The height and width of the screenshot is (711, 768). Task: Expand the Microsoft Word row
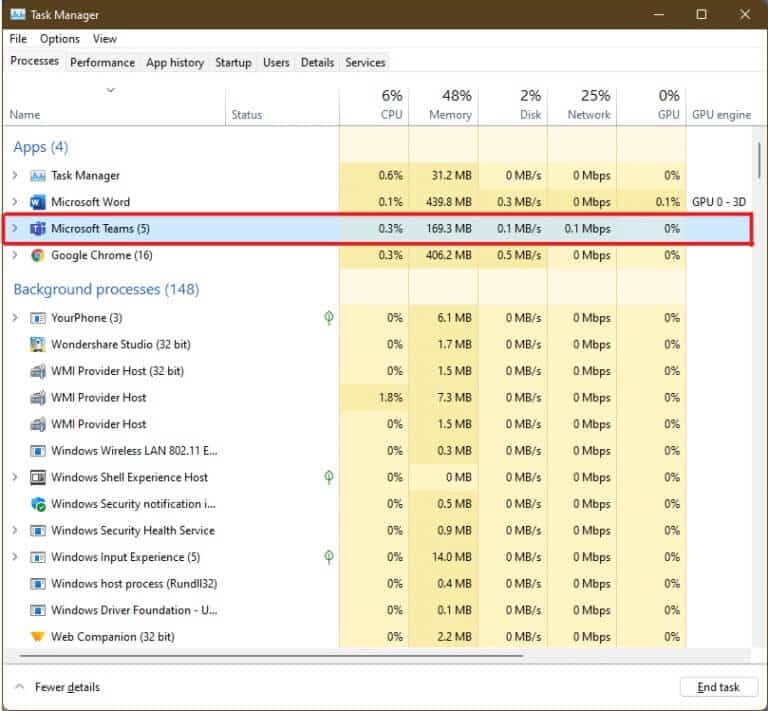[15, 202]
